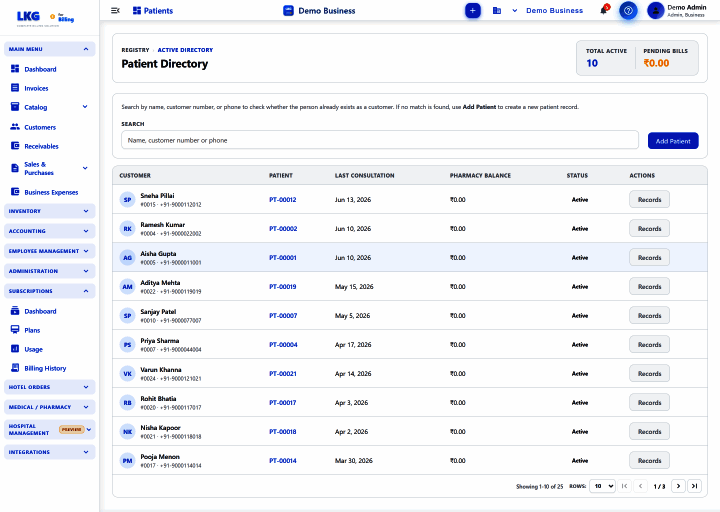Click the Last Consultation column header

[364, 175]
